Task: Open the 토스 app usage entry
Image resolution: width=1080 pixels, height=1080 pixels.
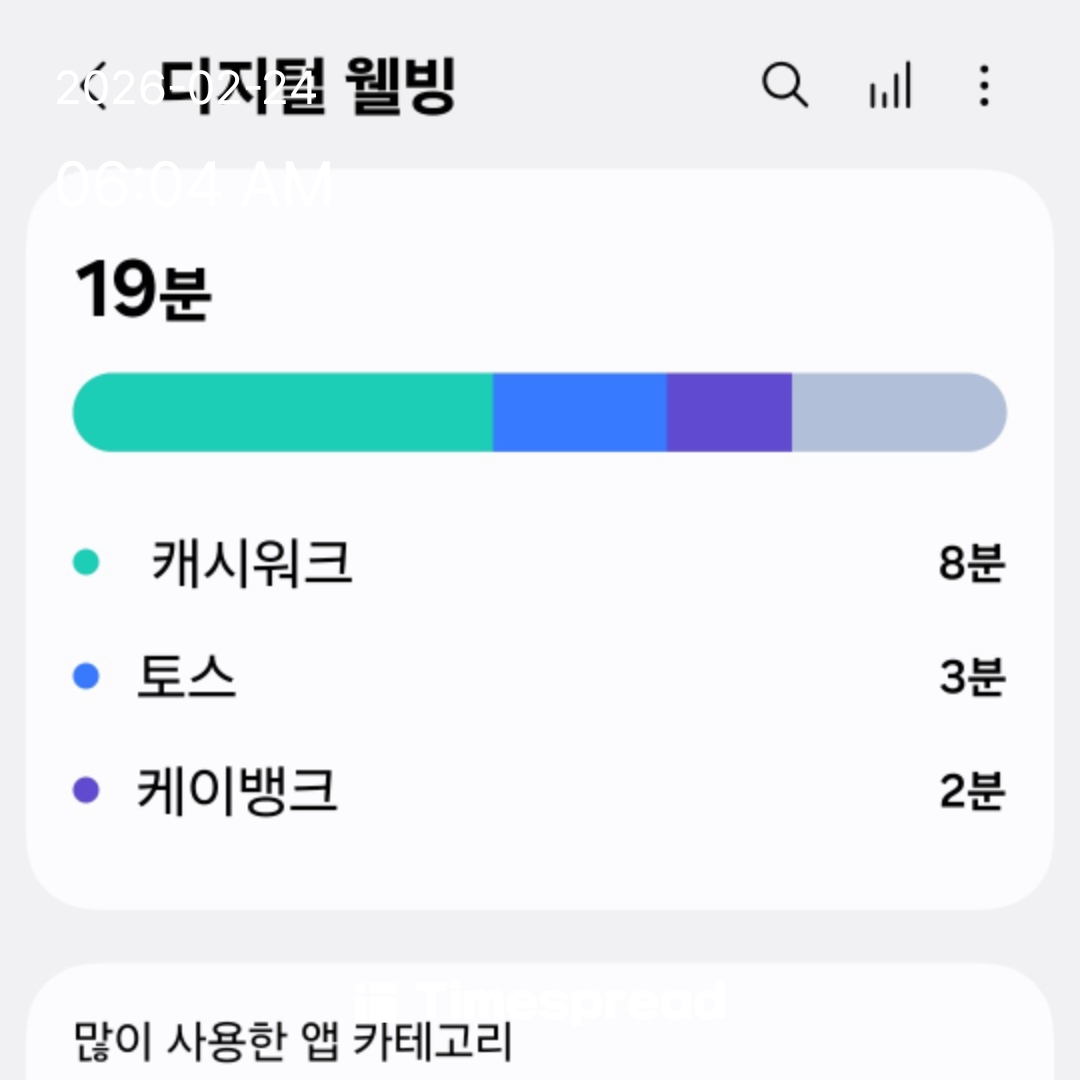Action: point(187,677)
